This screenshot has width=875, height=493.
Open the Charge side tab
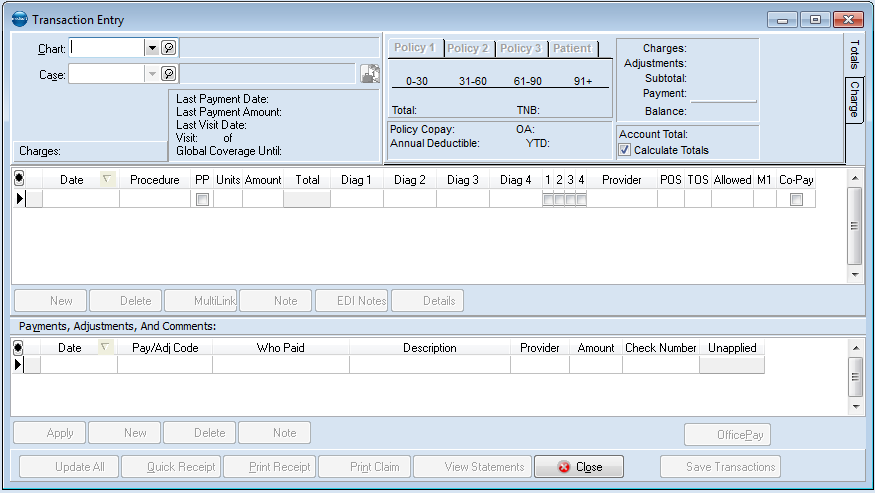coord(854,99)
